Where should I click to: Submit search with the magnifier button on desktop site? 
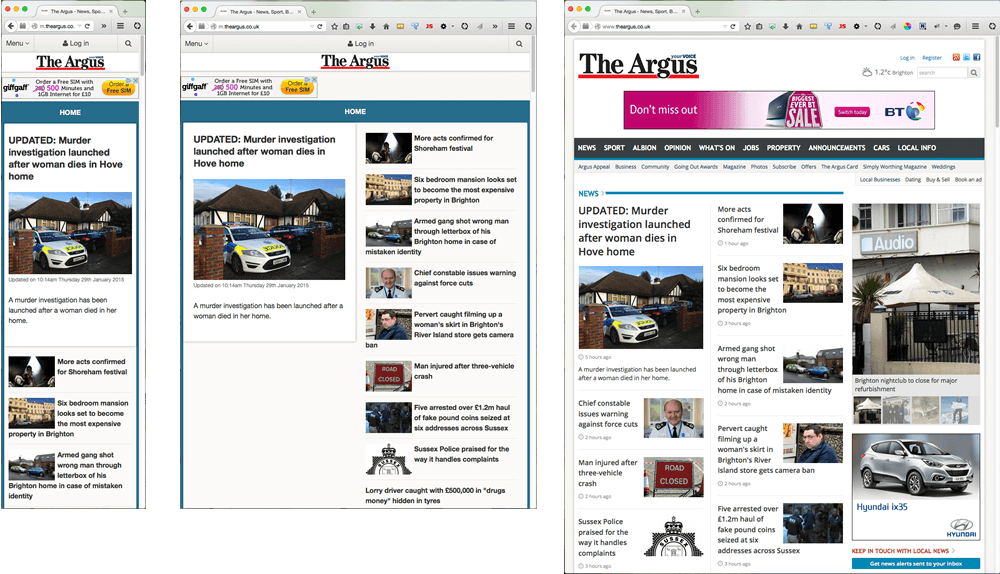(x=974, y=73)
